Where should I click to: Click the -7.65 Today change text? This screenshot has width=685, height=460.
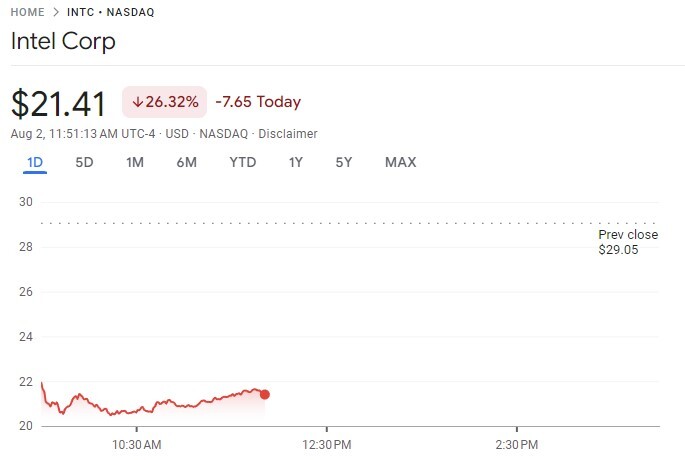pyautogui.click(x=258, y=102)
